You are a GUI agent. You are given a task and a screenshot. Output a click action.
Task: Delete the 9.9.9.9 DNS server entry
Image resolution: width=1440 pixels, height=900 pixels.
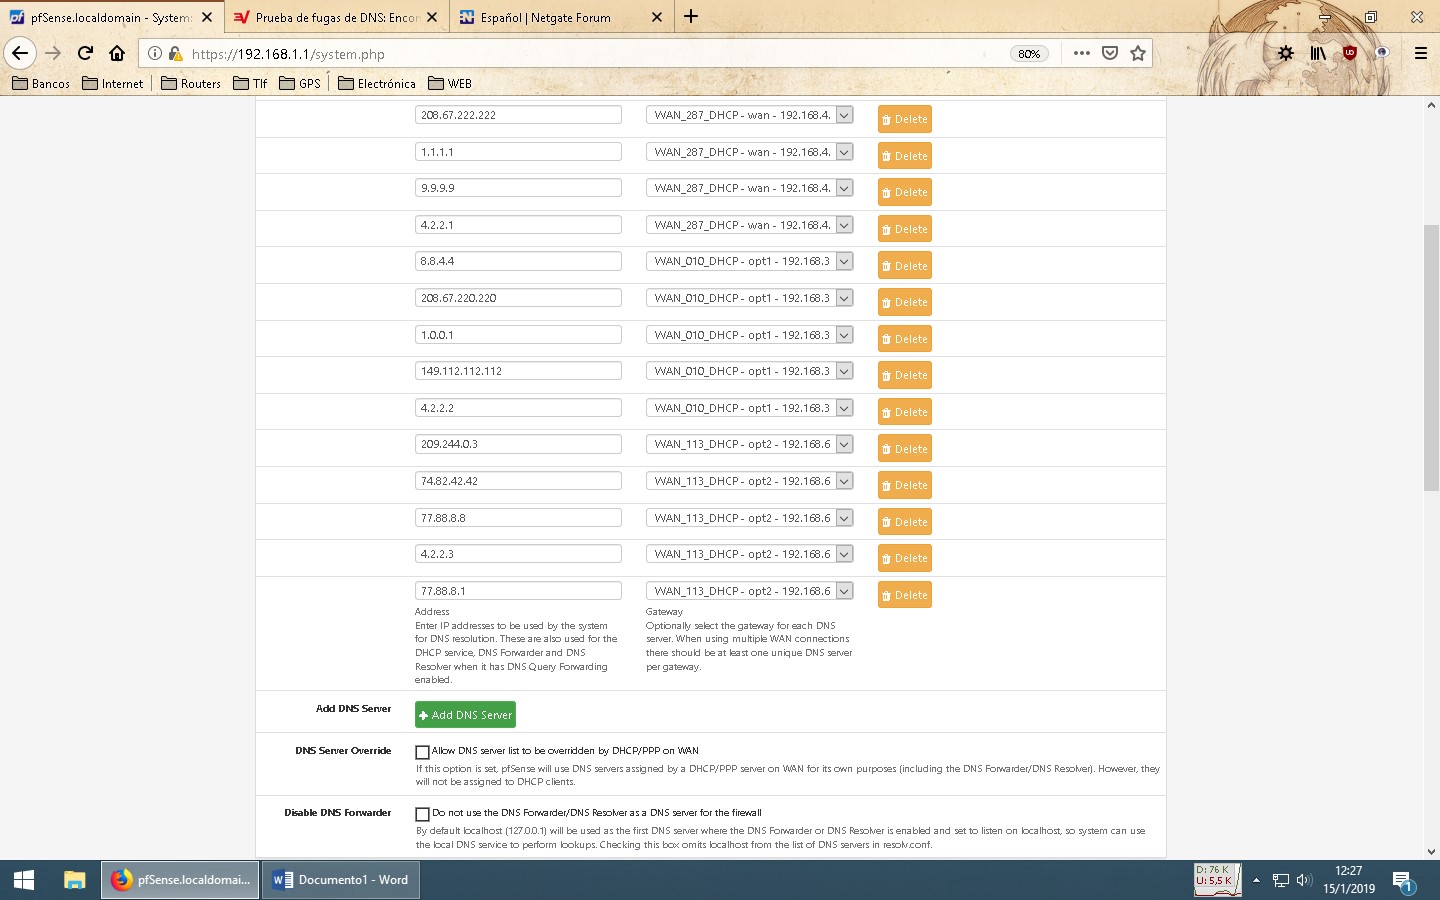(904, 193)
